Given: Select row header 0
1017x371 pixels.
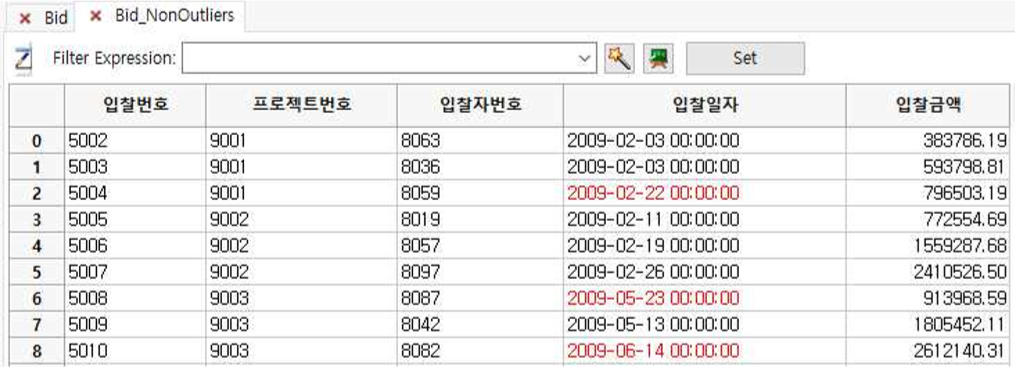Looking at the screenshot, I should (37, 141).
